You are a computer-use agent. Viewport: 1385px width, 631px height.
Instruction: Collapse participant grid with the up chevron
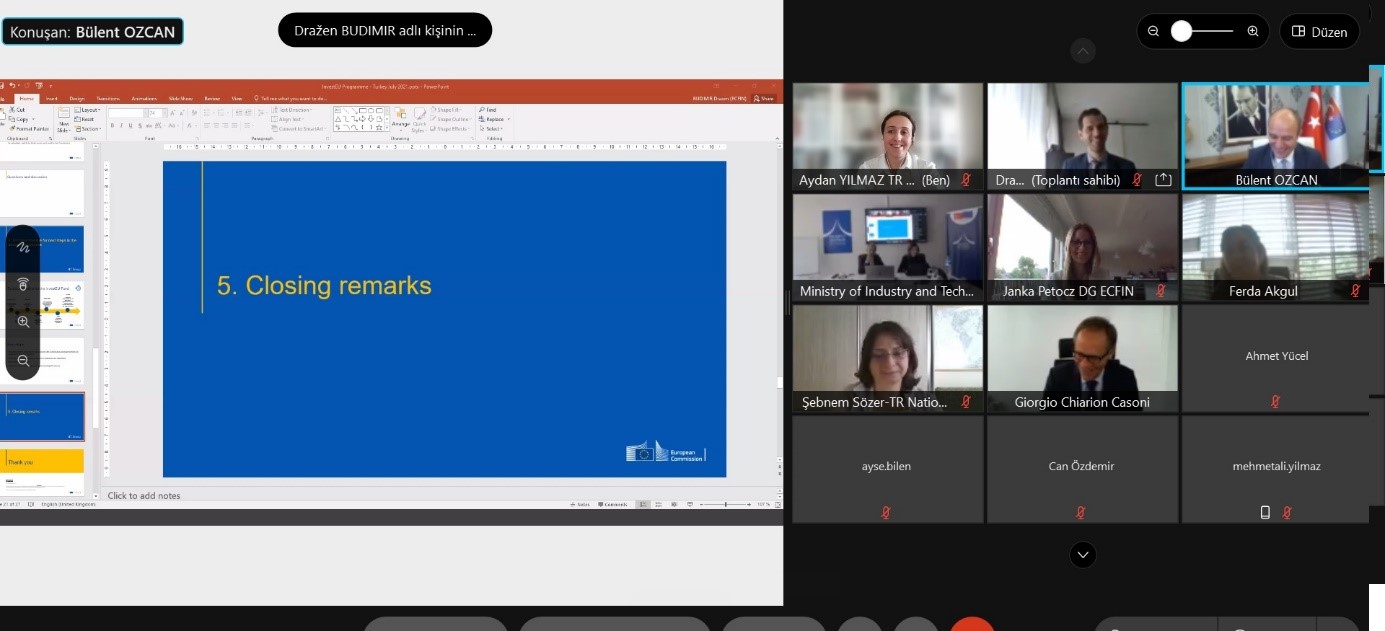pyautogui.click(x=1083, y=51)
